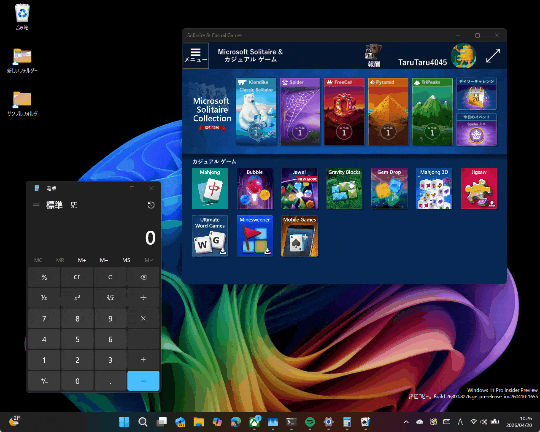Toggle Calculator keep-on-top icon beside 標準
540x432 pixels.
(x=74, y=205)
